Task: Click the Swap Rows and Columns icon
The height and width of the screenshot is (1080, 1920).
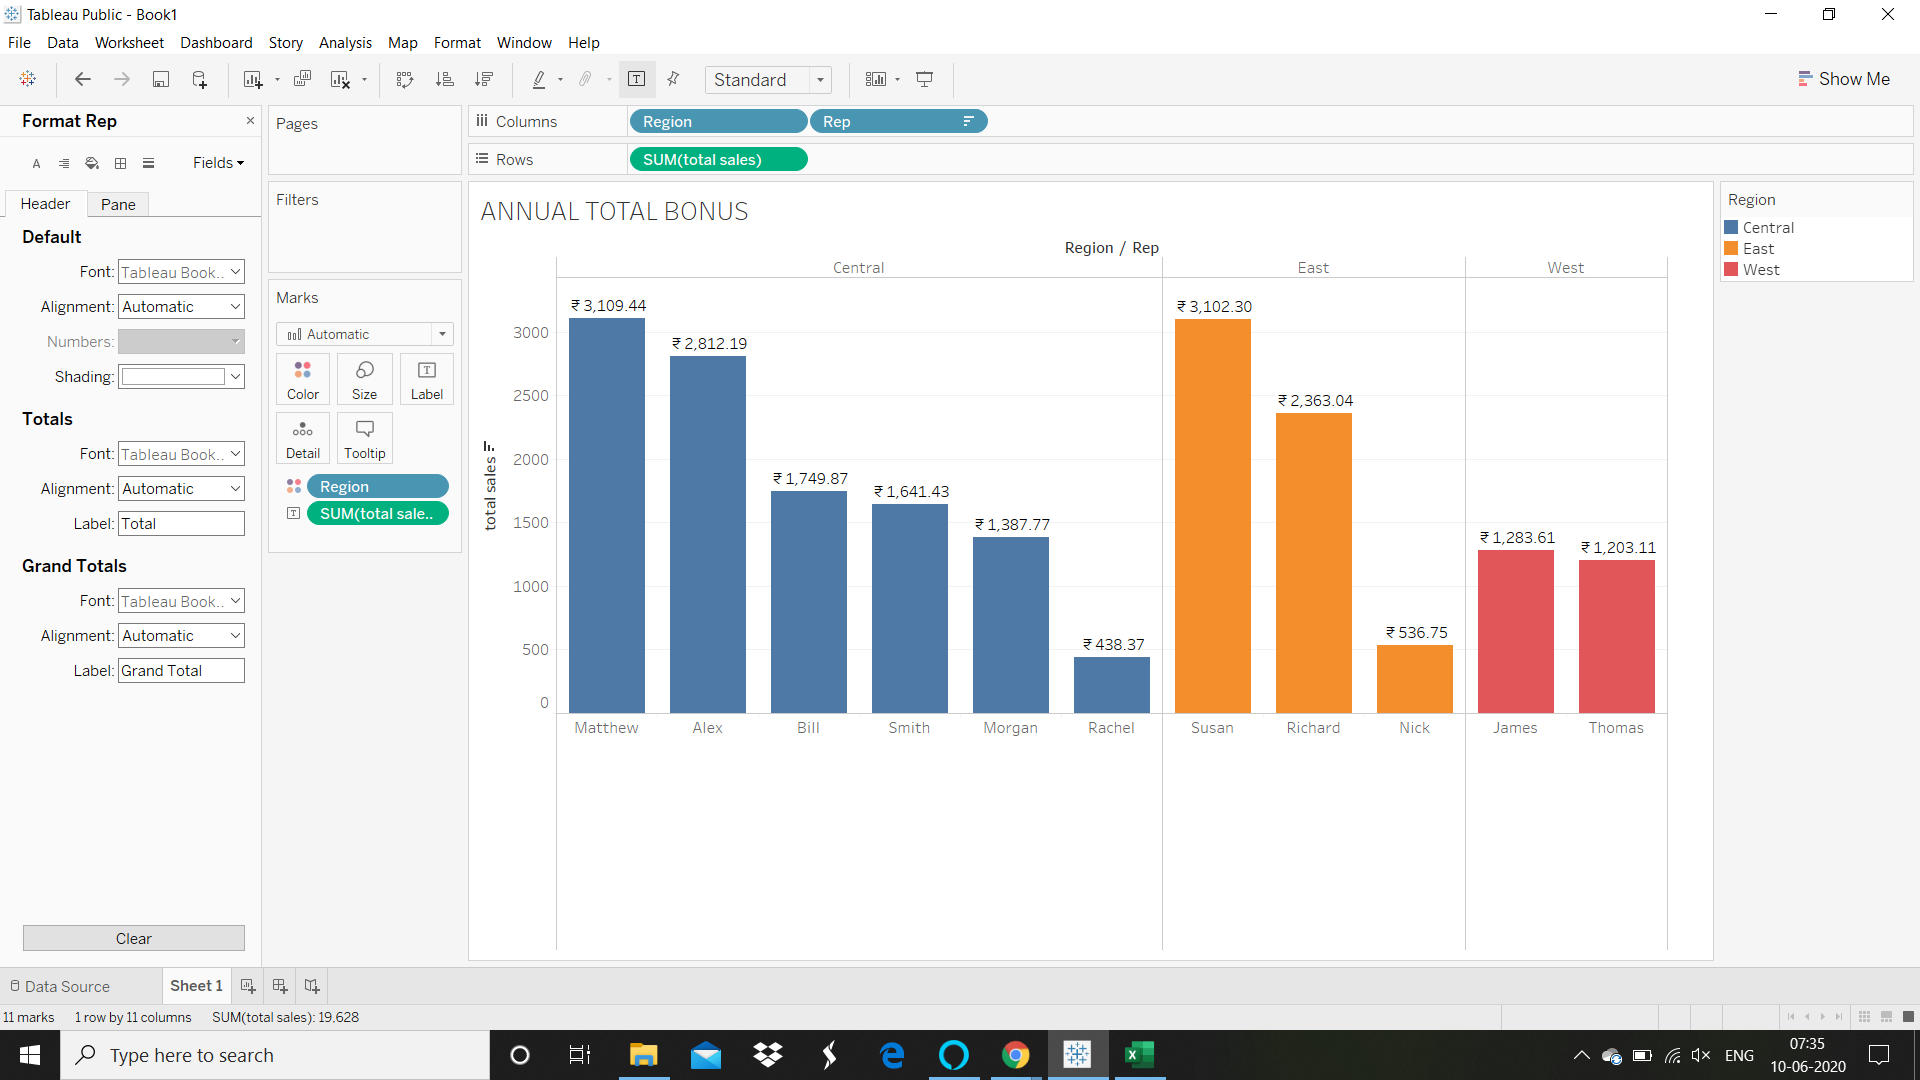Action: (404, 79)
